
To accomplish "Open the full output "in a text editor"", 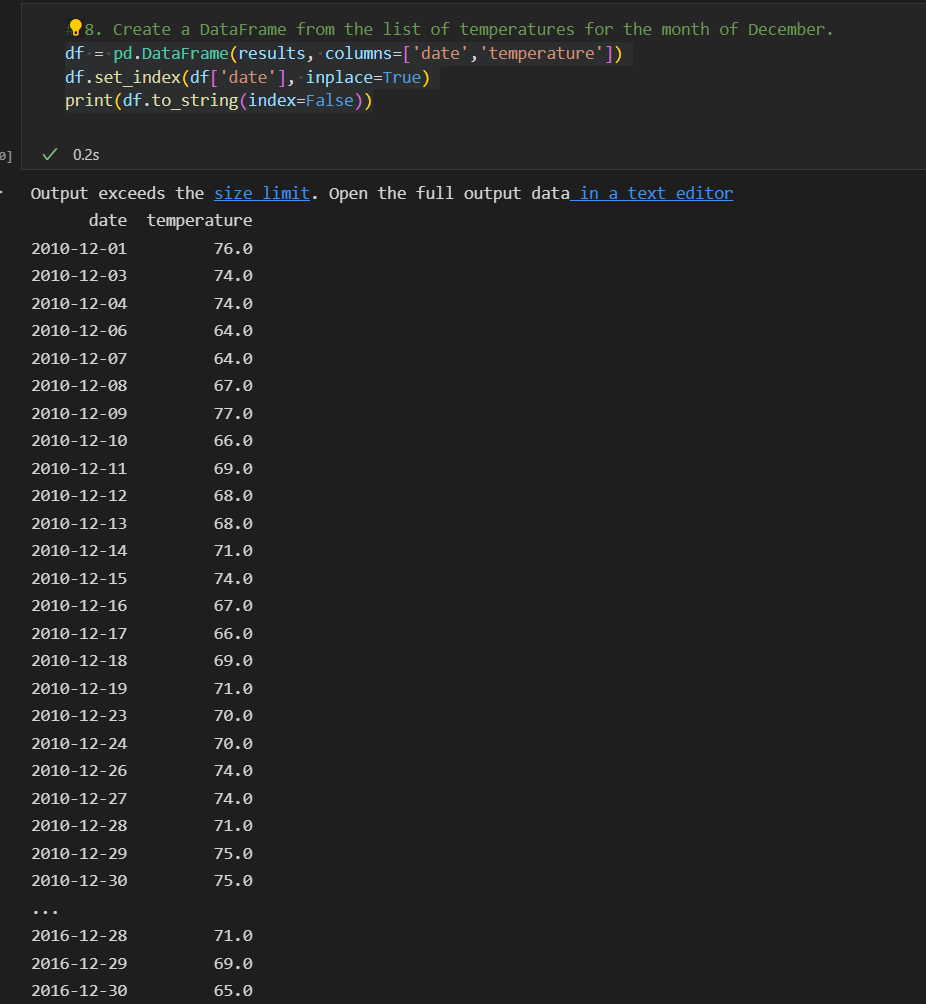I will 652,192.
